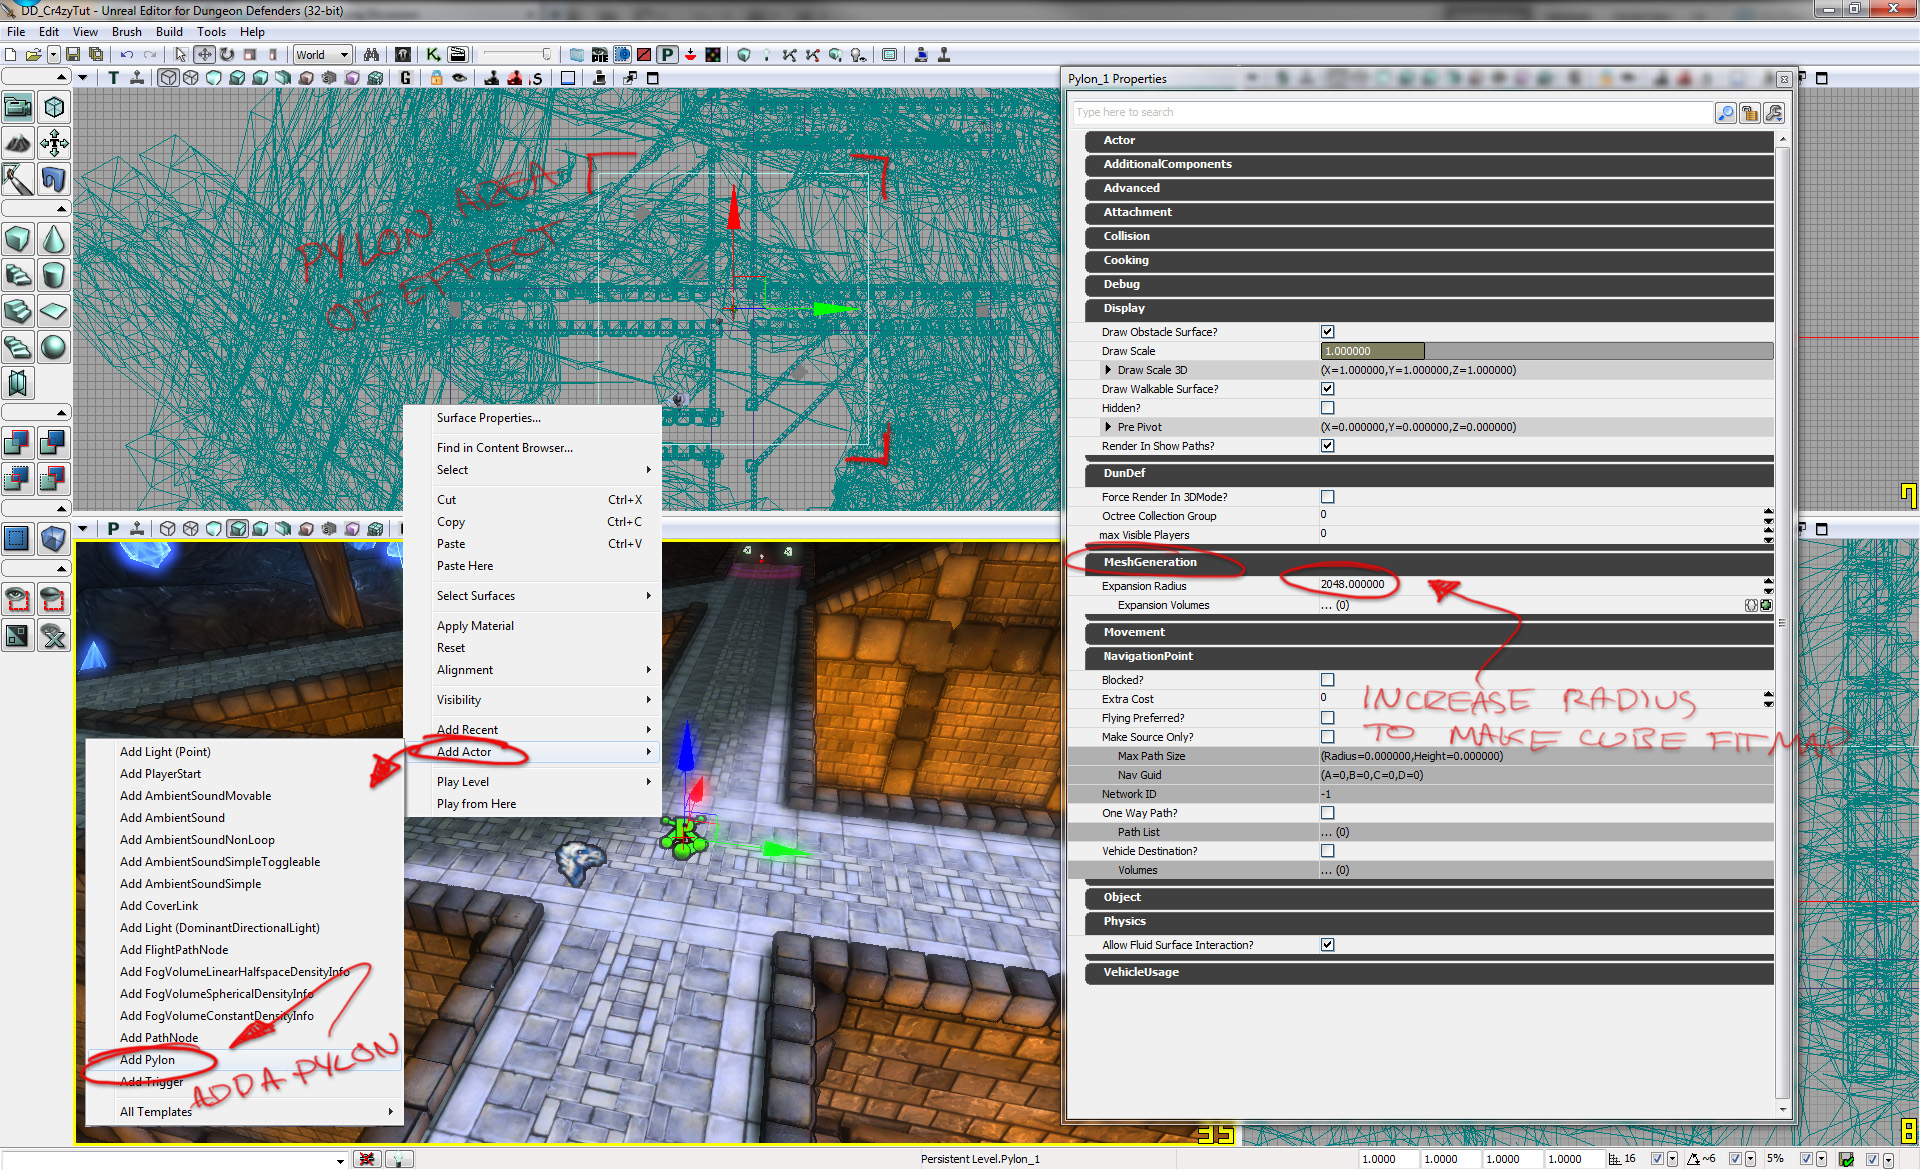
Task: Close the Pylon_1 Properties window
Action: [1784, 79]
